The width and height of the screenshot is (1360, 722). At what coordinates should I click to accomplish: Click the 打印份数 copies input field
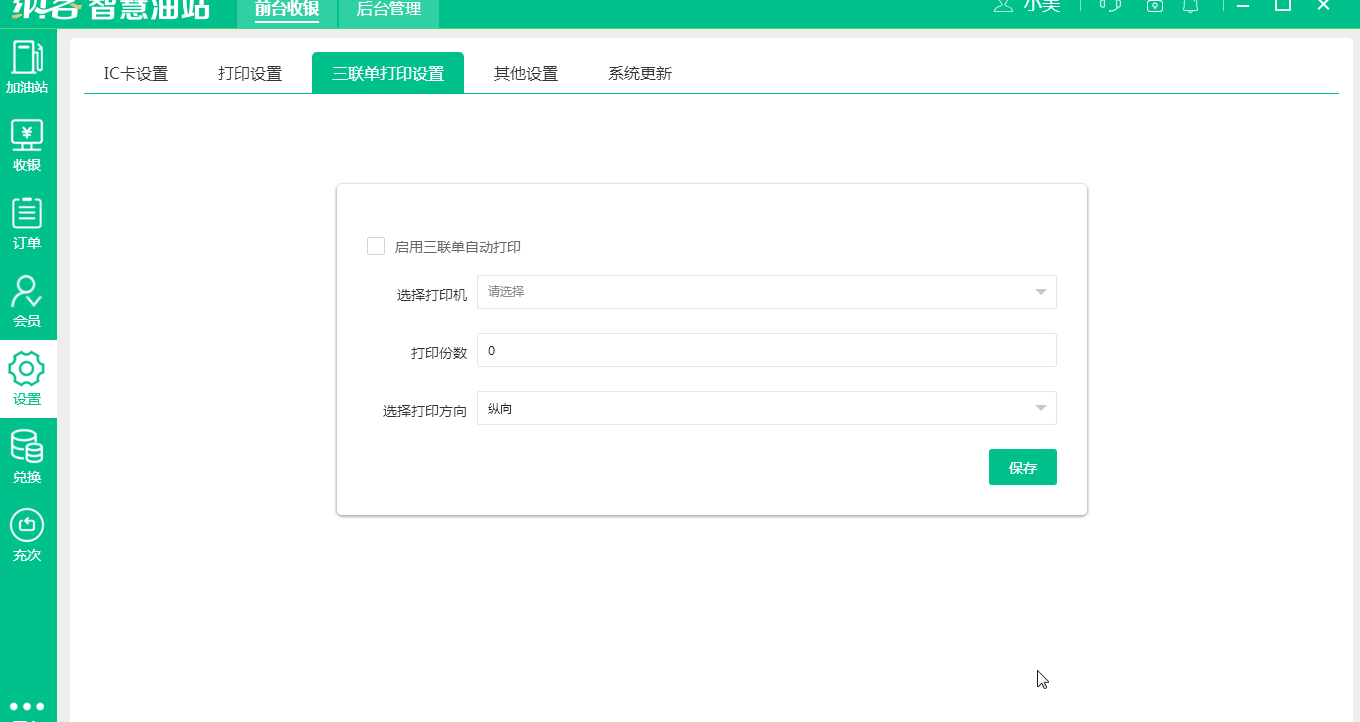767,350
